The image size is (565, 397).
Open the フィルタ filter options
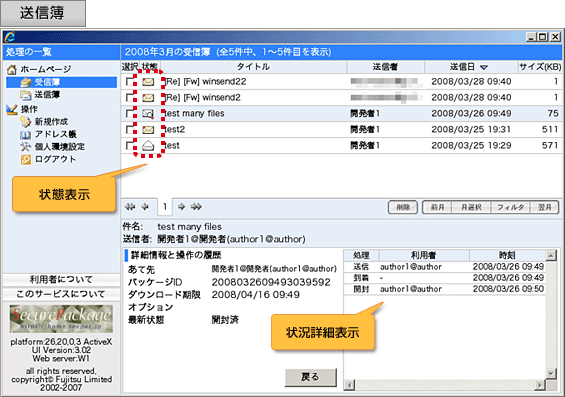point(511,208)
